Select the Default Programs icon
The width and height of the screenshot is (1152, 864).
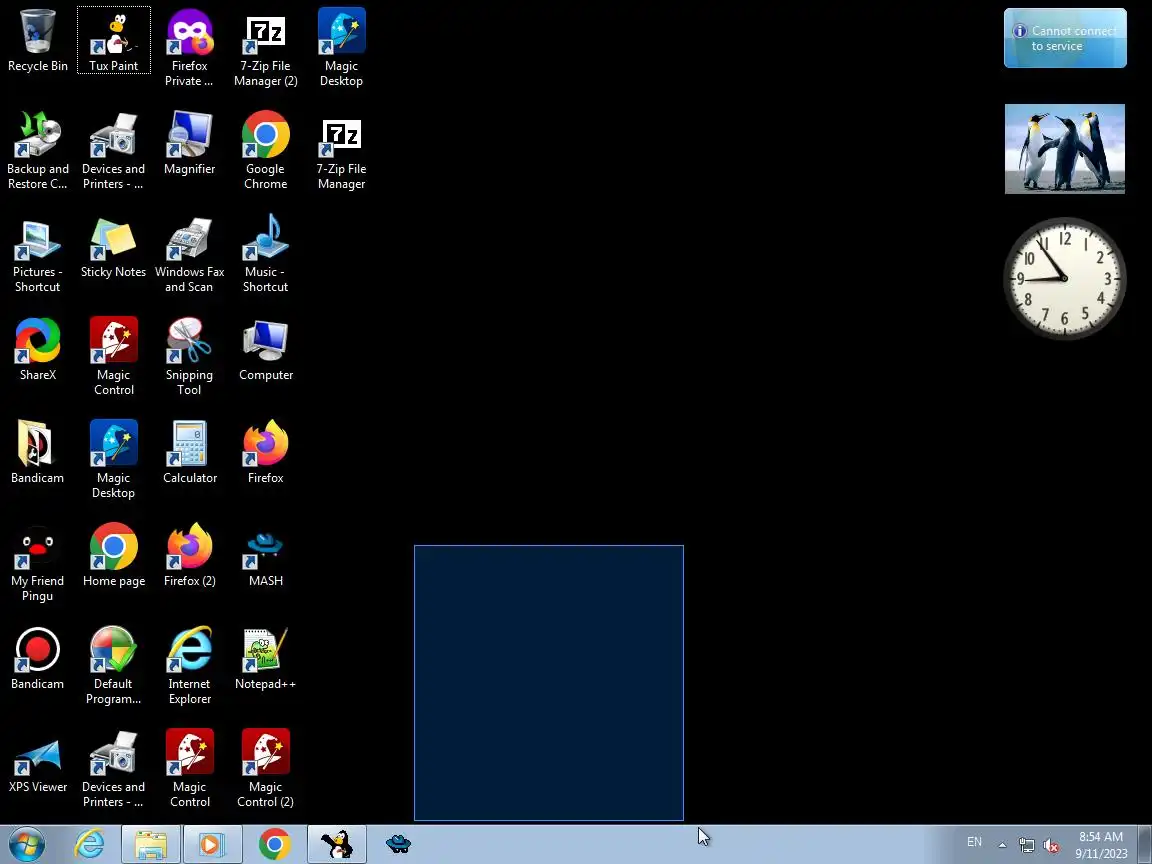113,666
